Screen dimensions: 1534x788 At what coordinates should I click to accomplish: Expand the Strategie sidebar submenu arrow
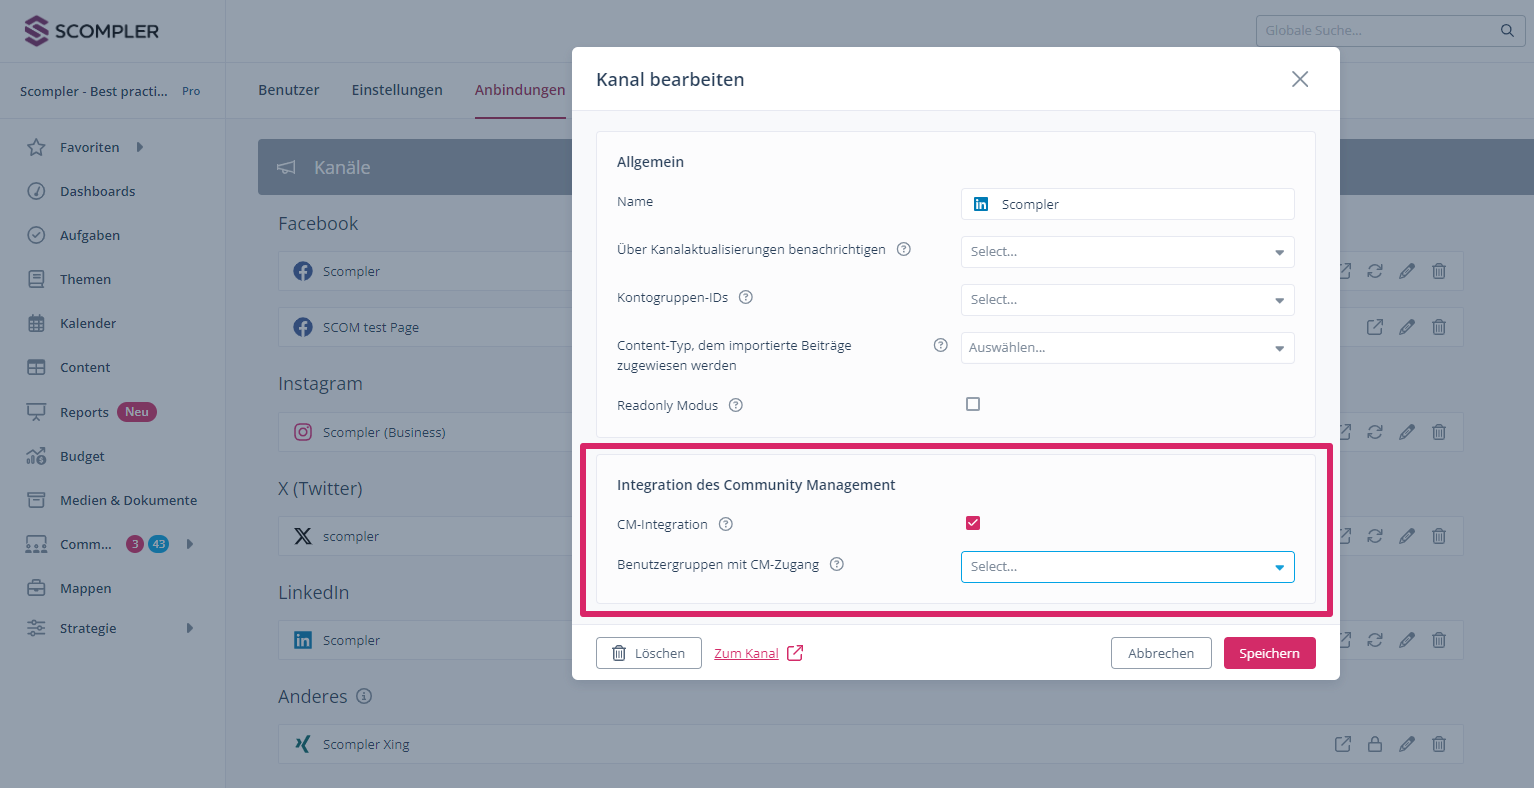click(190, 629)
